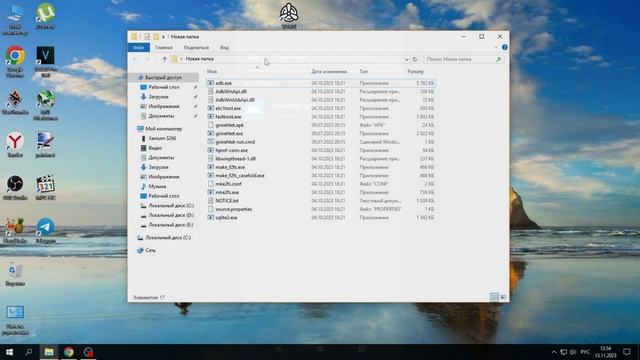Click the Forward navigation arrow
The height and width of the screenshot is (360, 640).
click(147, 59)
